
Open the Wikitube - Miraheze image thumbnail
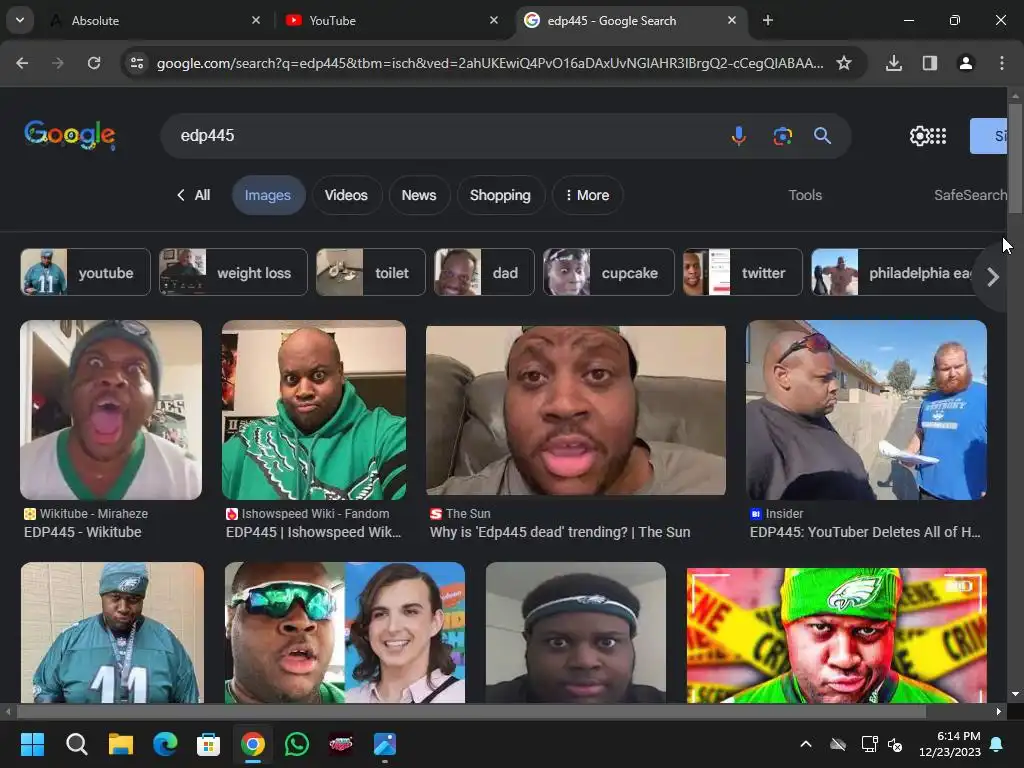(x=111, y=409)
